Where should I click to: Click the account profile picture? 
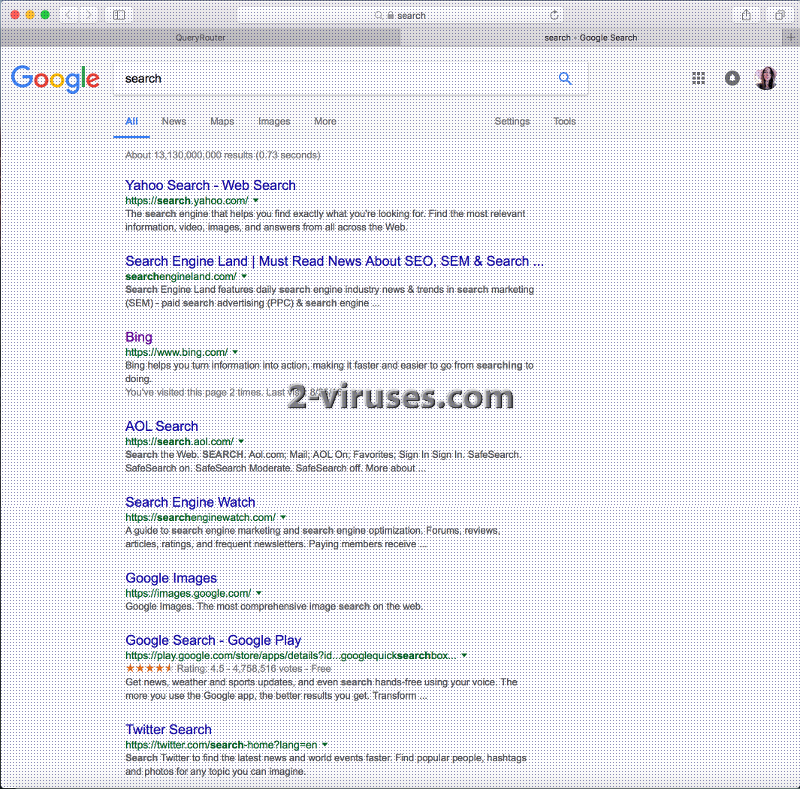pyautogui.click(x=767, y=79)
